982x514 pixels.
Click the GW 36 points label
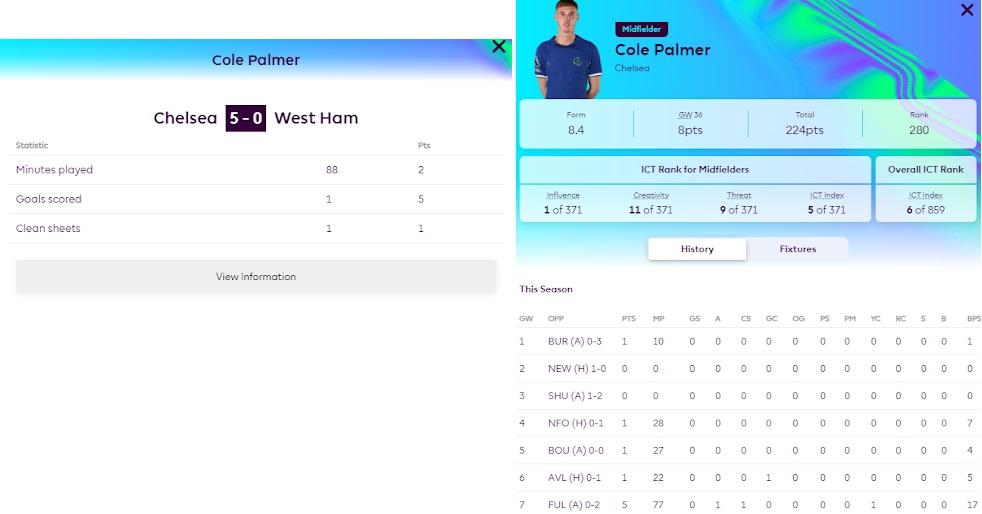(690, 115)
